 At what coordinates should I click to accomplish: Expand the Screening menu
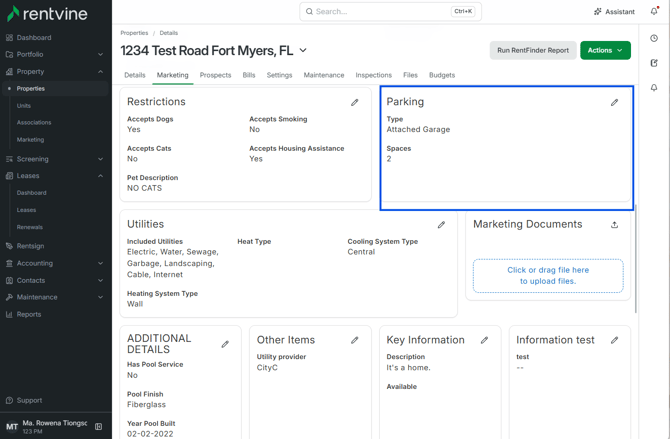pos(100,159)
